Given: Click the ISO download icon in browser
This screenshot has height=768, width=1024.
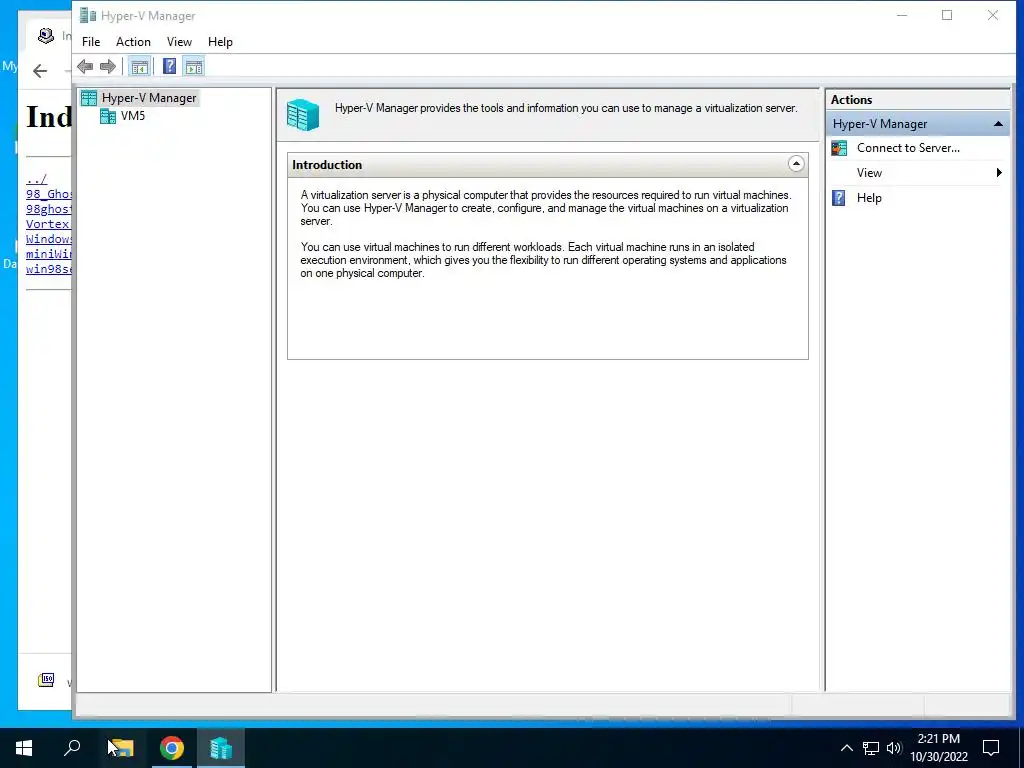Looking at the screenshot, I should point(46,680).
